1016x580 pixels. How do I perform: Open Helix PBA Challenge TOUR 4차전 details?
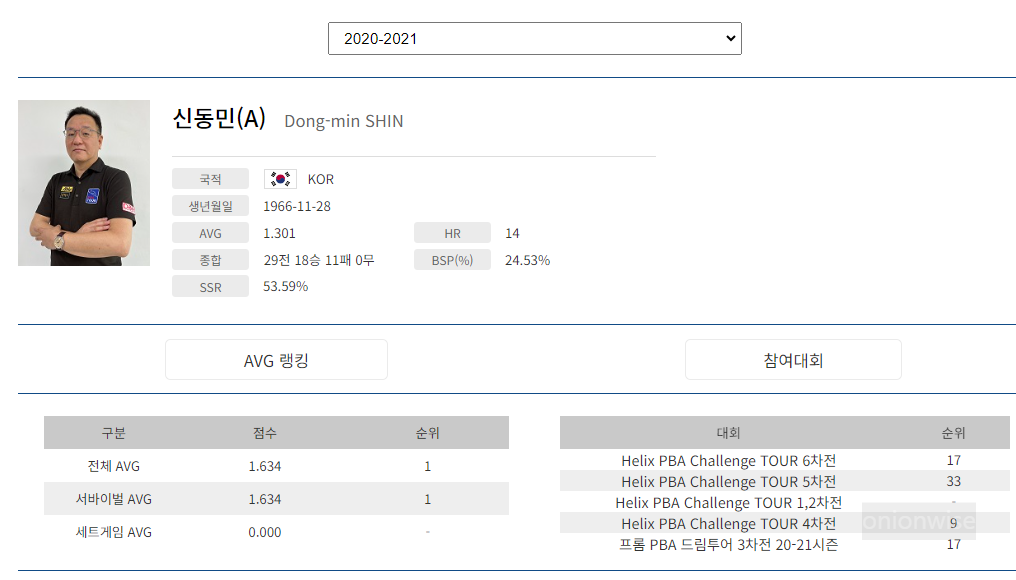coord(729,523)
